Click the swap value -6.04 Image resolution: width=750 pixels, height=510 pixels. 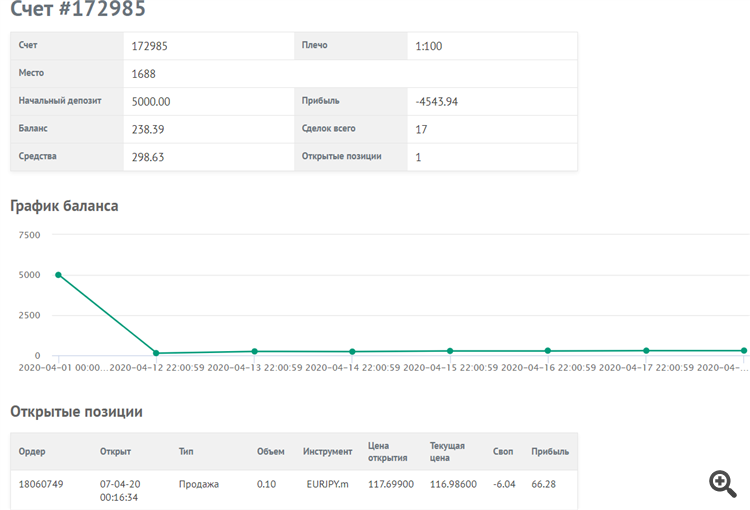[x=504, y=484]
